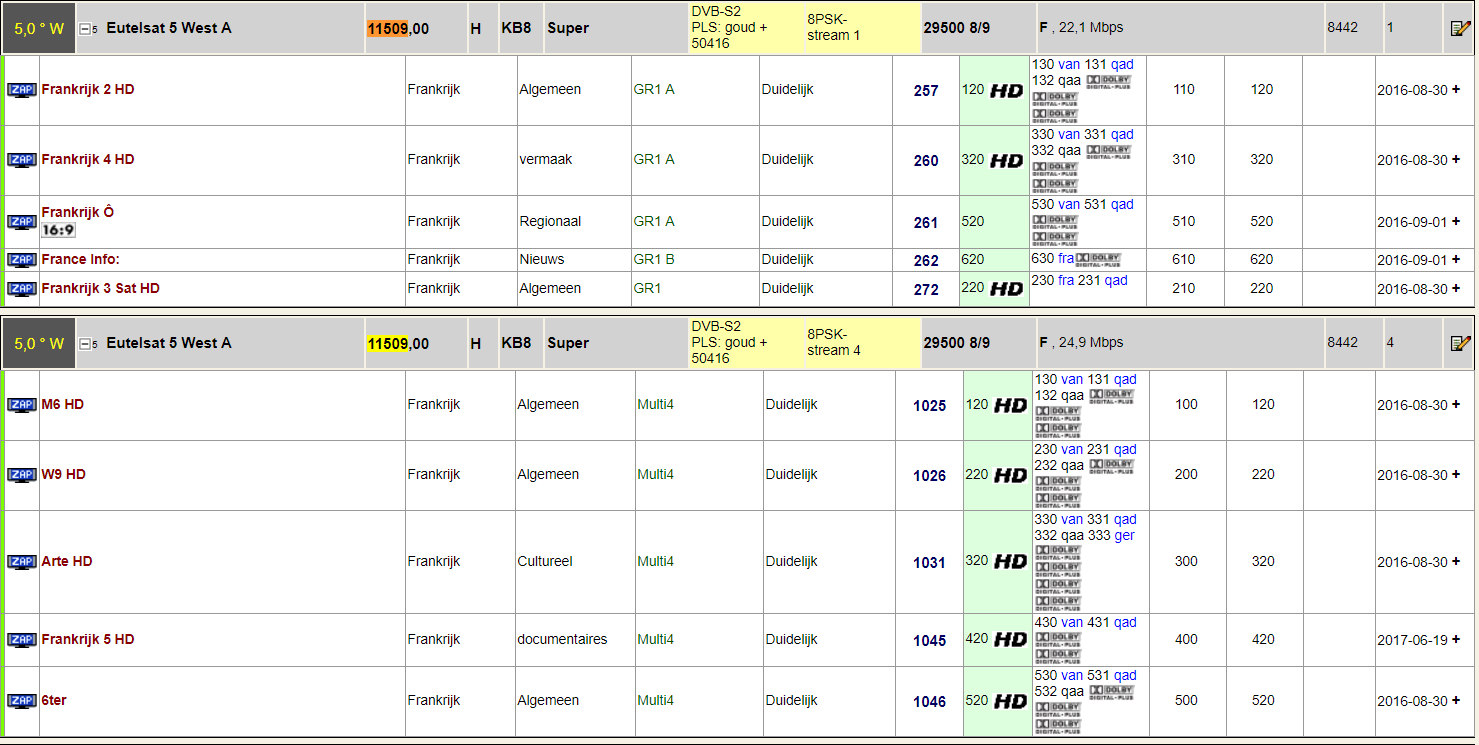Image resolution: width=1479 pixels, height=745 pixels.
Task: Open the GR1 B package link
Action: (654, 259)
